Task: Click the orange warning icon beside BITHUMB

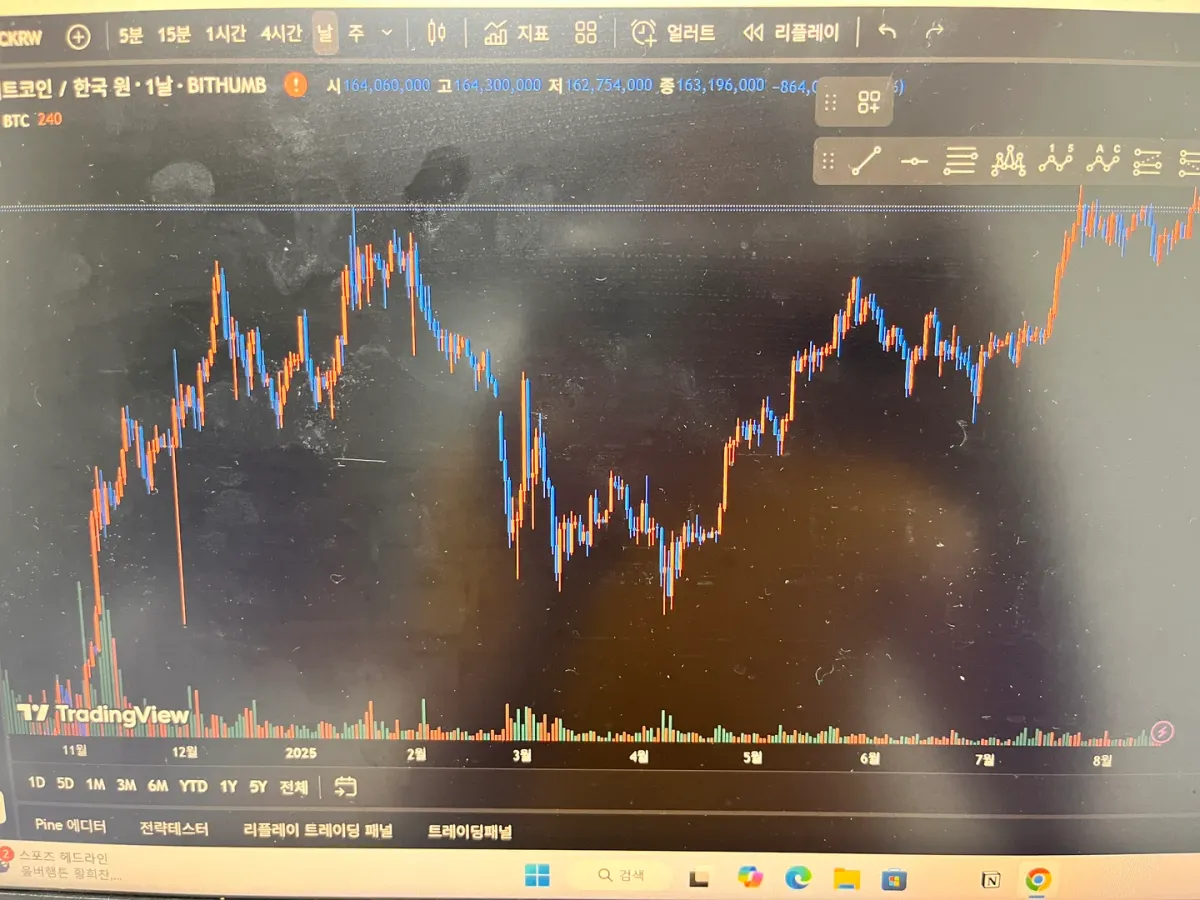Action: click(x=296, y=85)
